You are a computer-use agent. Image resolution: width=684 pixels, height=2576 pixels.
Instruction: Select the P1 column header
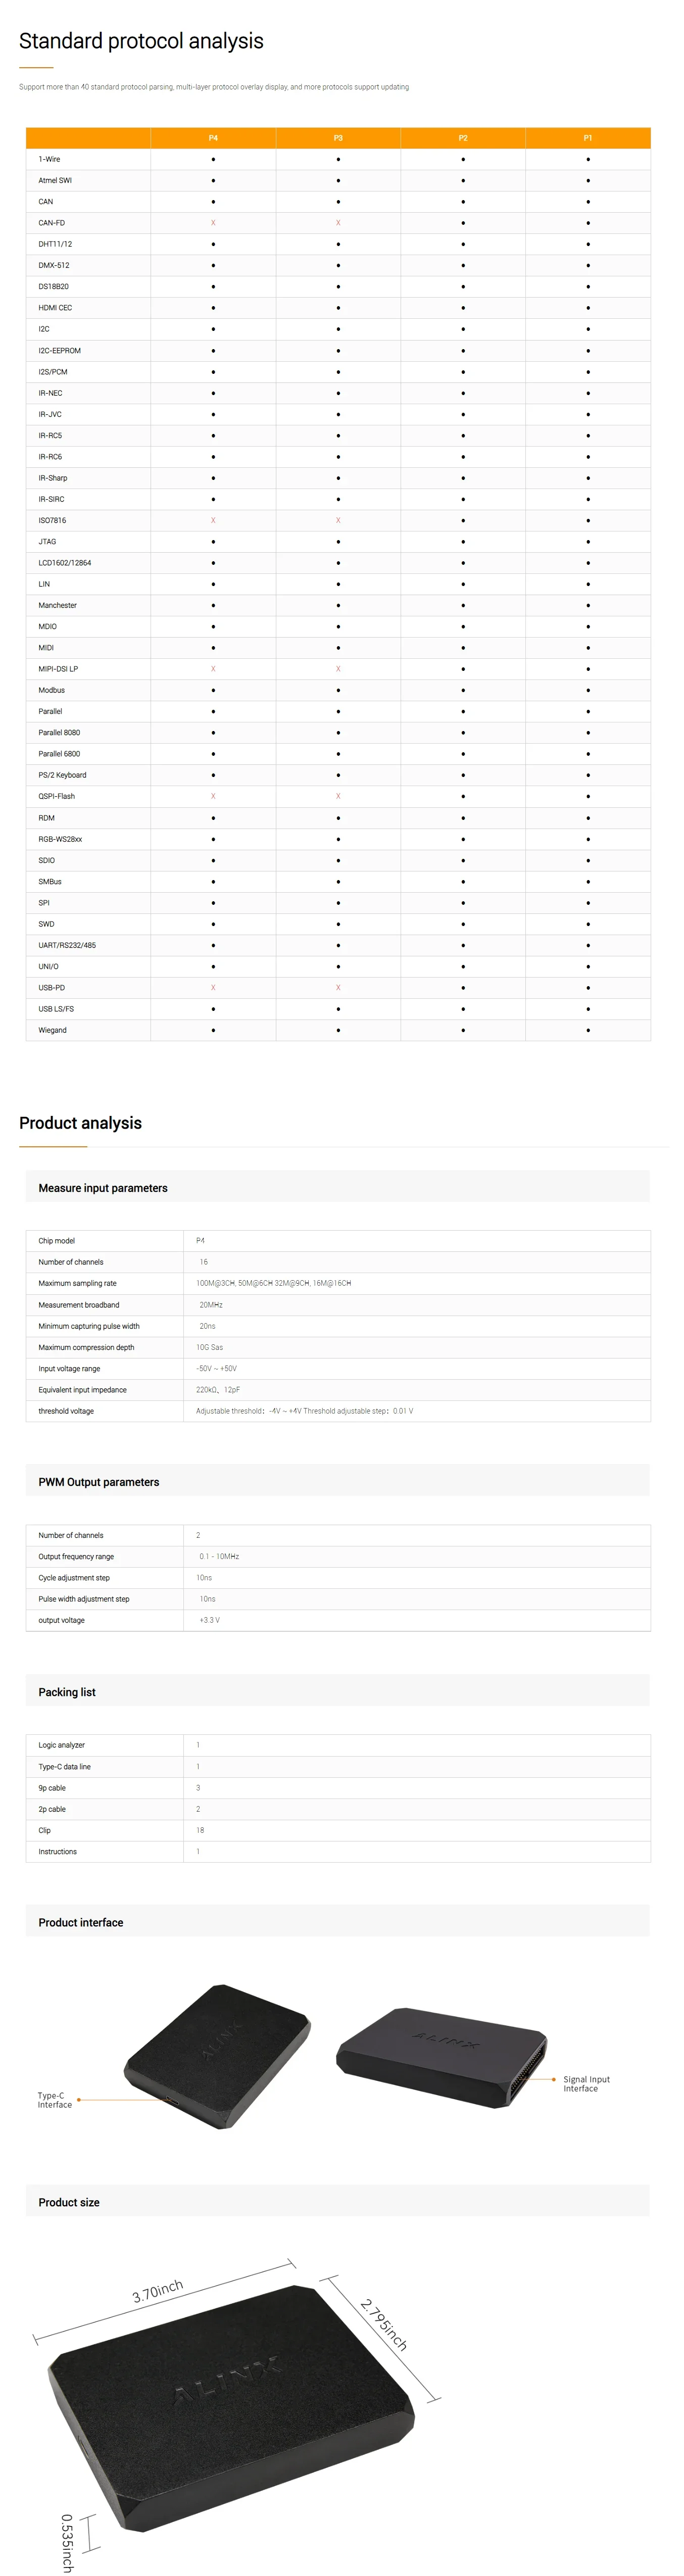tap(588, 138)
